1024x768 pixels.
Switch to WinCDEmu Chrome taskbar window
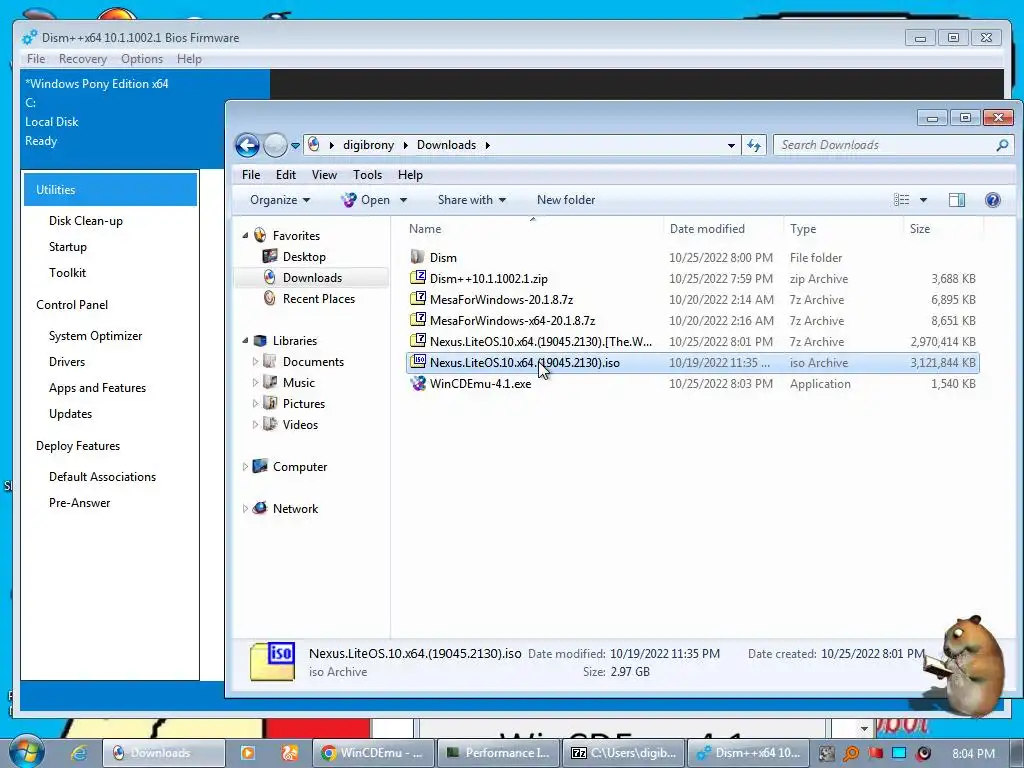coord(373,753)
